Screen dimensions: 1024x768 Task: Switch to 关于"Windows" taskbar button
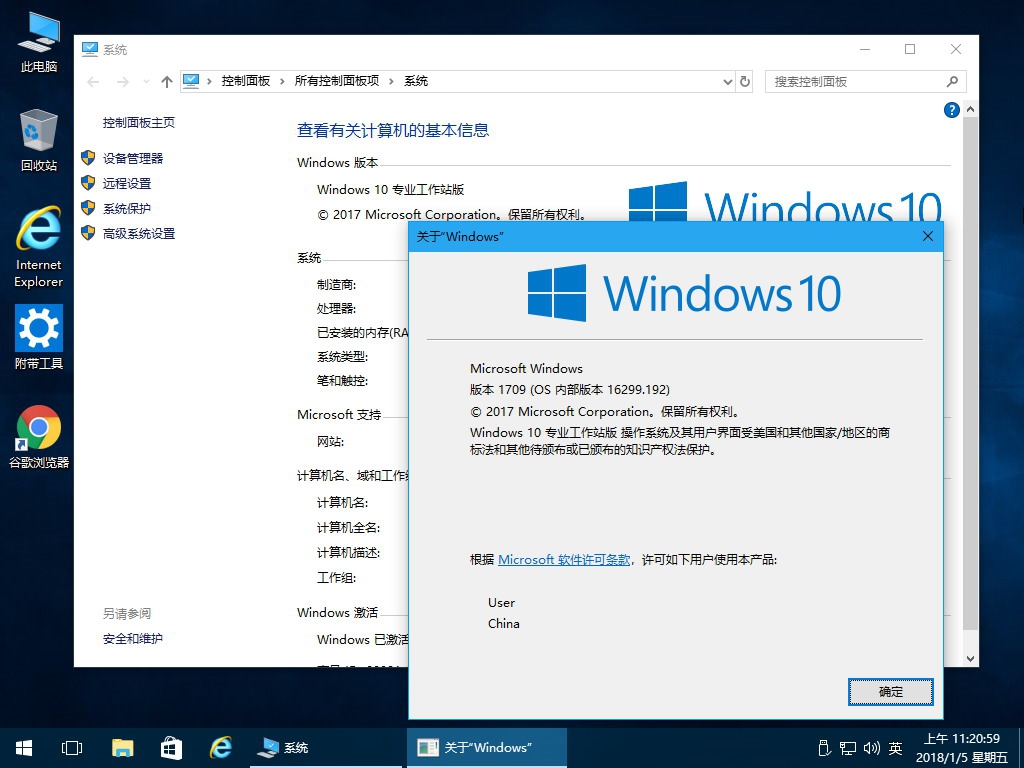pyautogui.click(x=487, y=748)
